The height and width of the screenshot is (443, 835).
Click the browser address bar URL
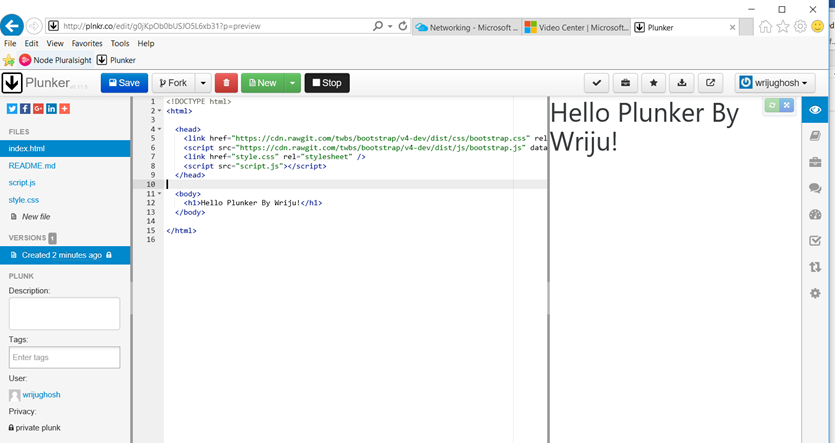pyautogui.click(x=162, y=26)
